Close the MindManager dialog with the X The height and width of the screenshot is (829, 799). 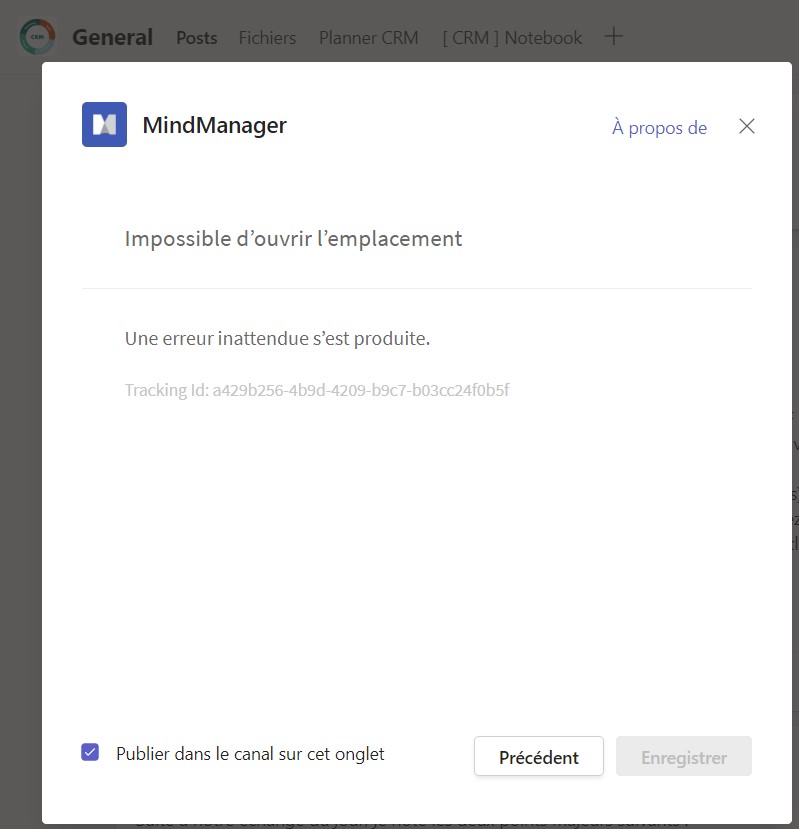coord(747,126)
